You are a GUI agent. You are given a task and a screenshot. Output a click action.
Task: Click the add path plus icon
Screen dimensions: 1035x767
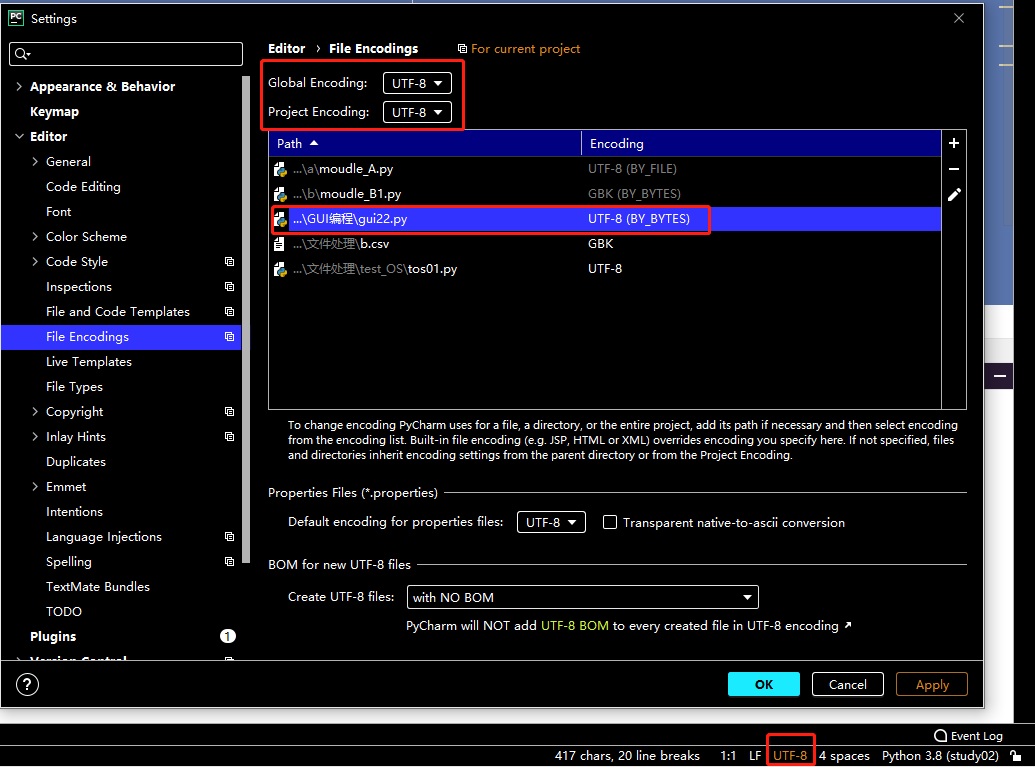(x=954, y=143)
